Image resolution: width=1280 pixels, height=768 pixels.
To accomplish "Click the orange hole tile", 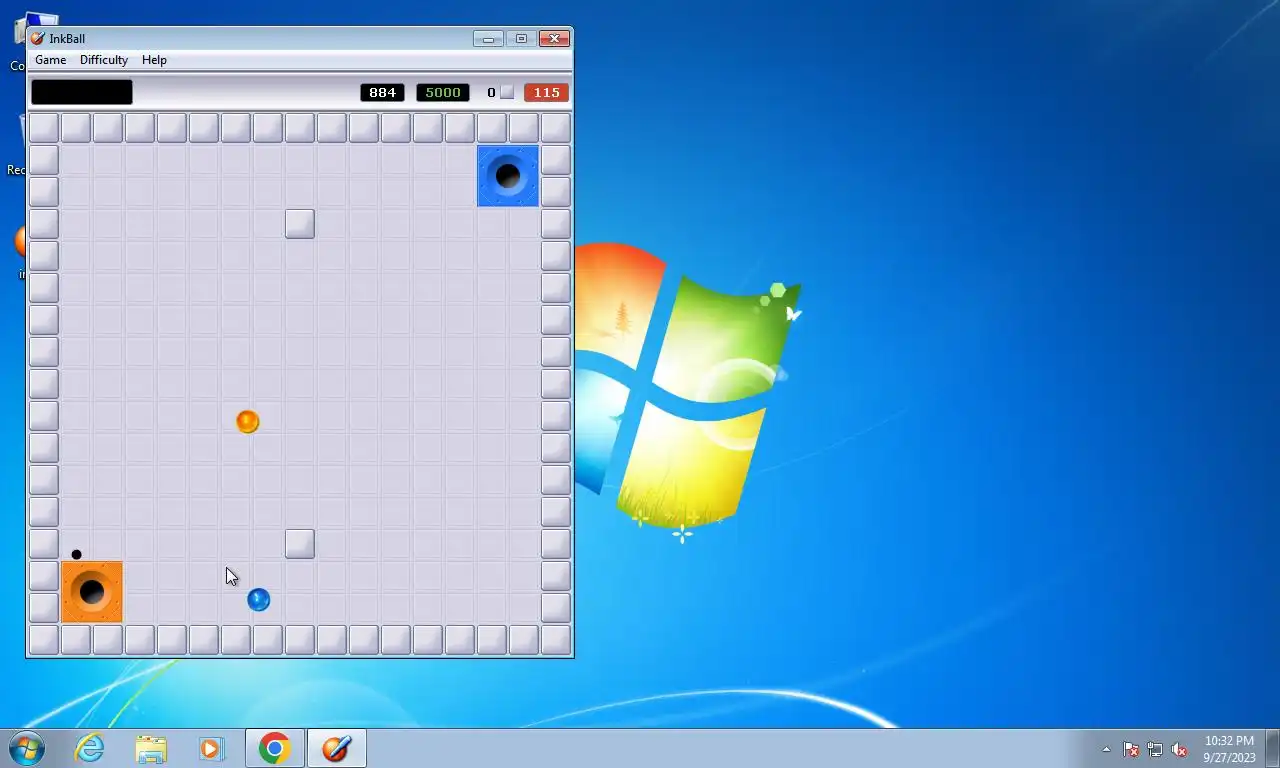I will tap(92, 592).
